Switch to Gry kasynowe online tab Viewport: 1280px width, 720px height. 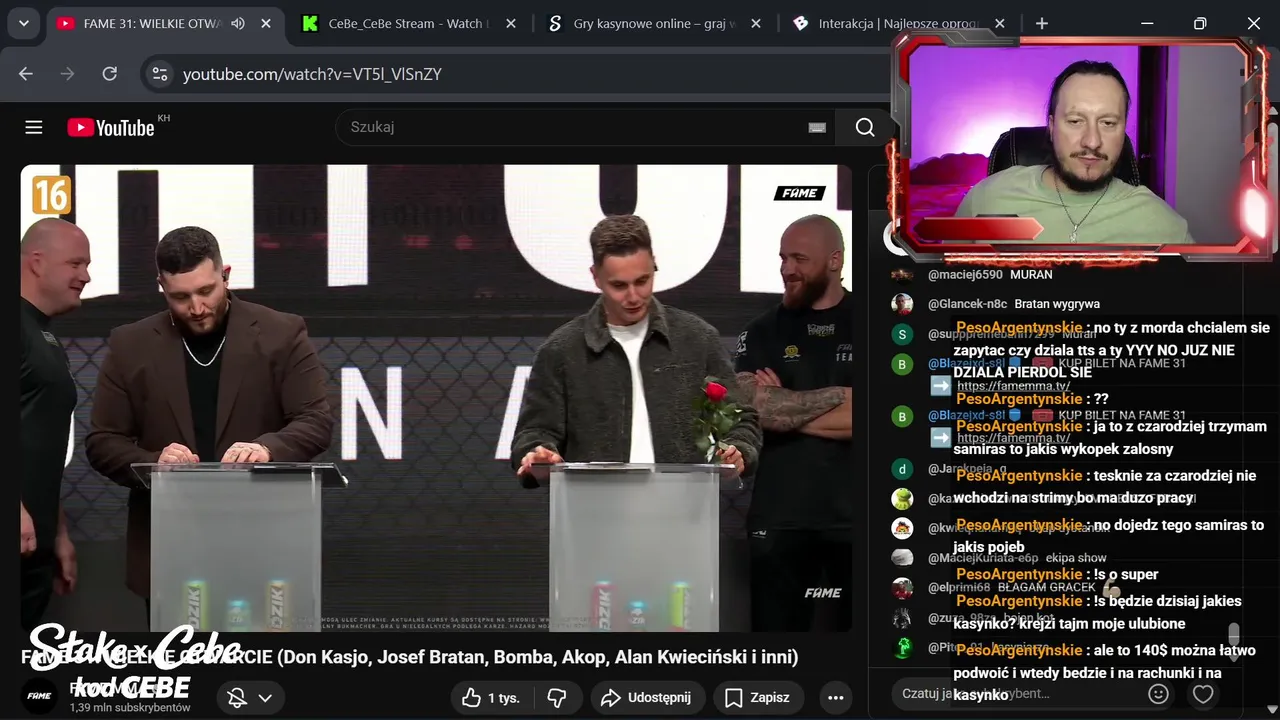pyautogui.click(x=655, y=23)
